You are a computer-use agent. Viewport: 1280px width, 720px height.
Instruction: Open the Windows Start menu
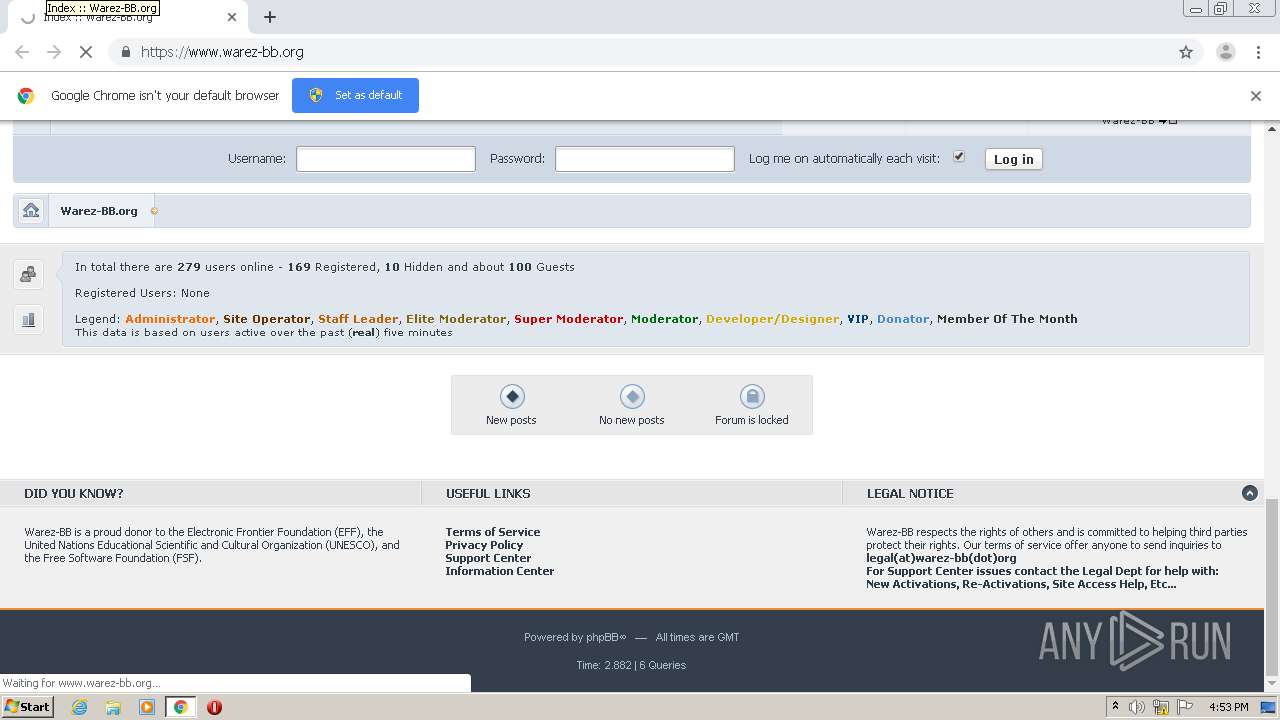27,707
